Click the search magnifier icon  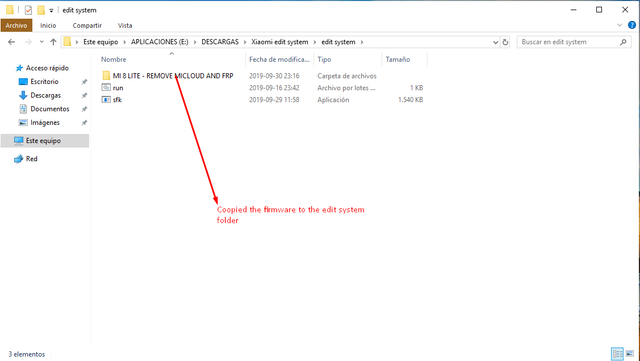pyautogui.click(x=623, y=42)
